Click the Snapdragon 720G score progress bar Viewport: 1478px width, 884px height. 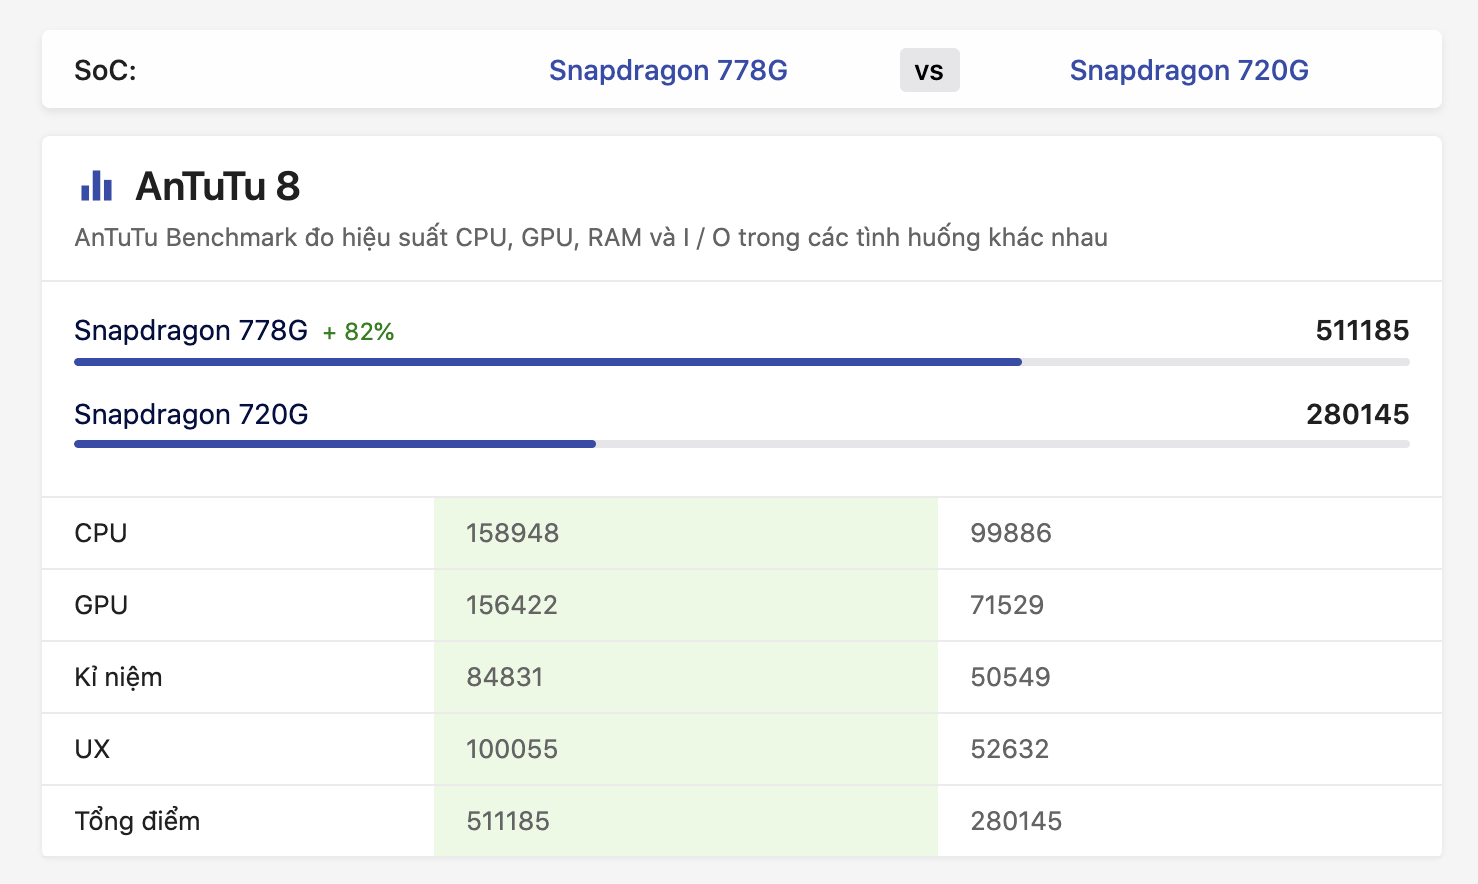coord(335,444)
